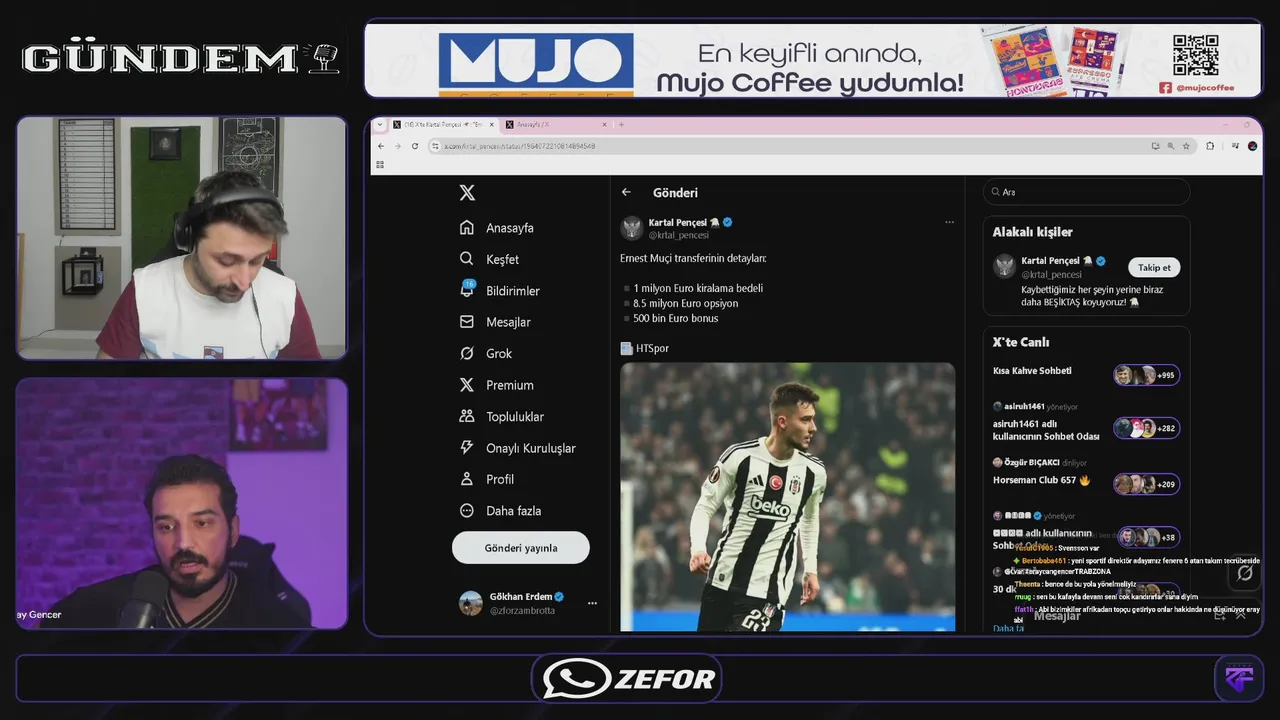This screenshot has width=1280, height=720.
Task: Click the Zefor WhatsApp logo
Action: [x=627, y=679]
